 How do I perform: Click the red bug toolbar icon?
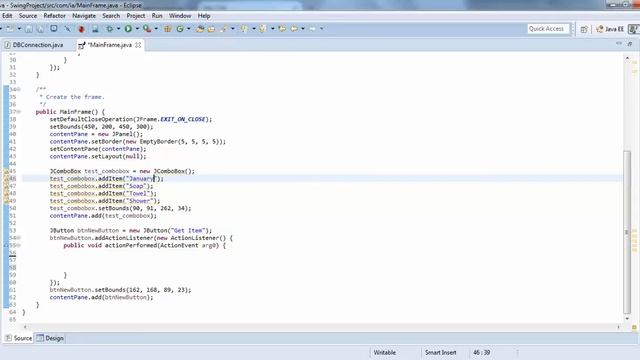81,29
